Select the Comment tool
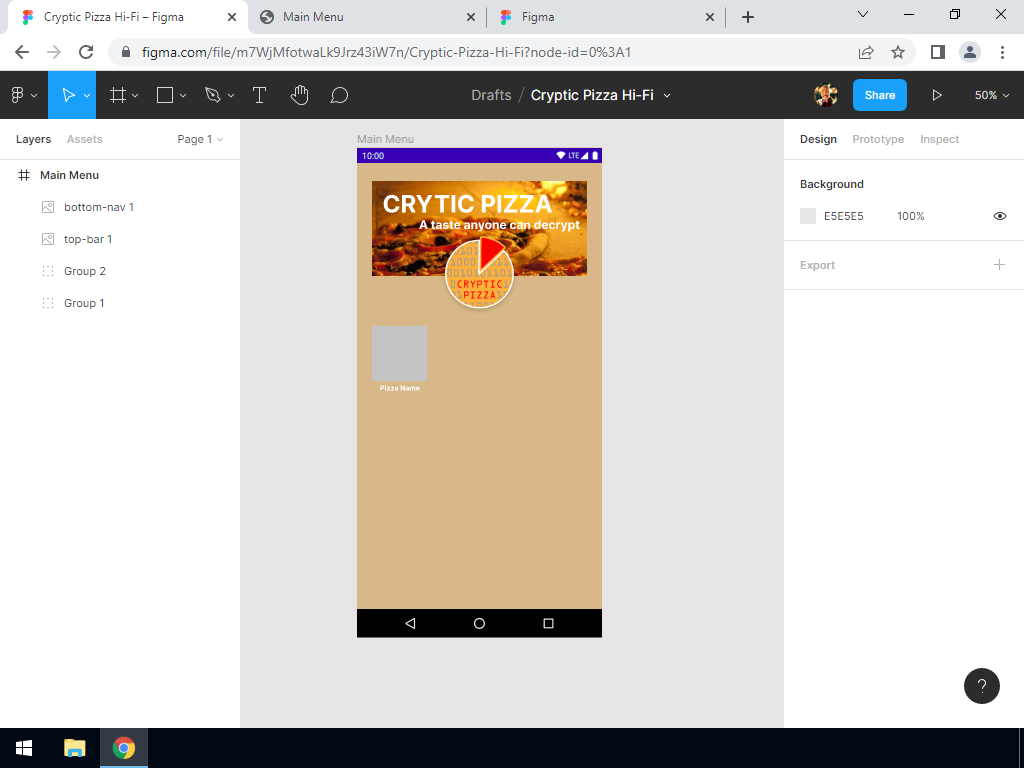Screen dimensions: 1024x768 point(339,95)
